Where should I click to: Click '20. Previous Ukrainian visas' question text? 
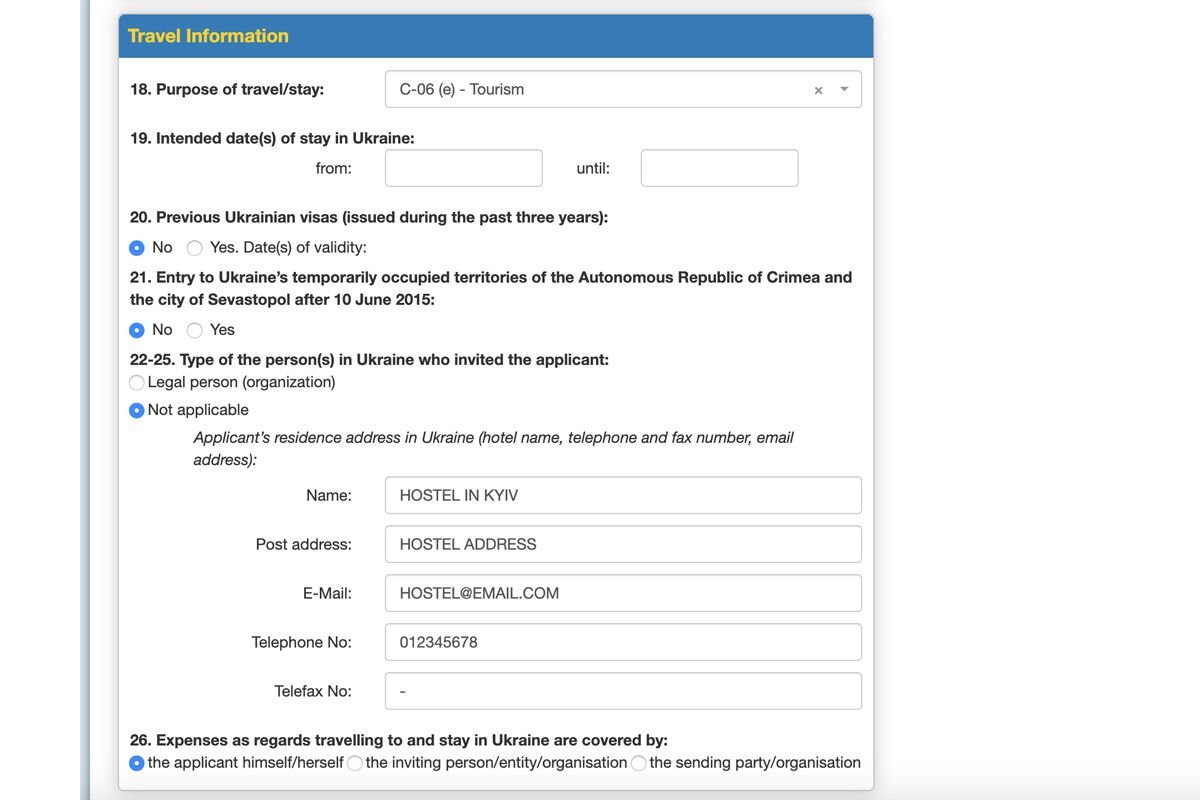tap(369, 217)
